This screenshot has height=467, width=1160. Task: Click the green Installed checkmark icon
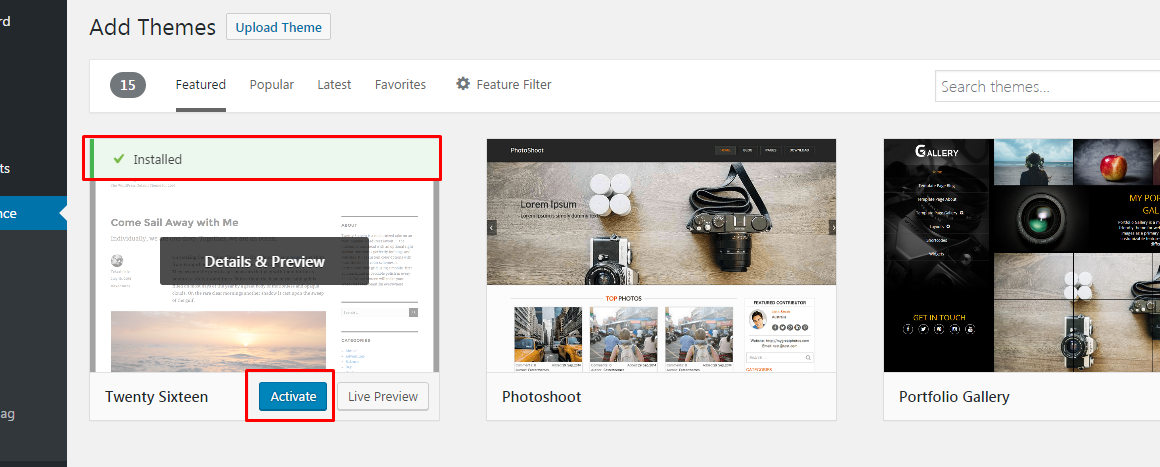(118, 158)
